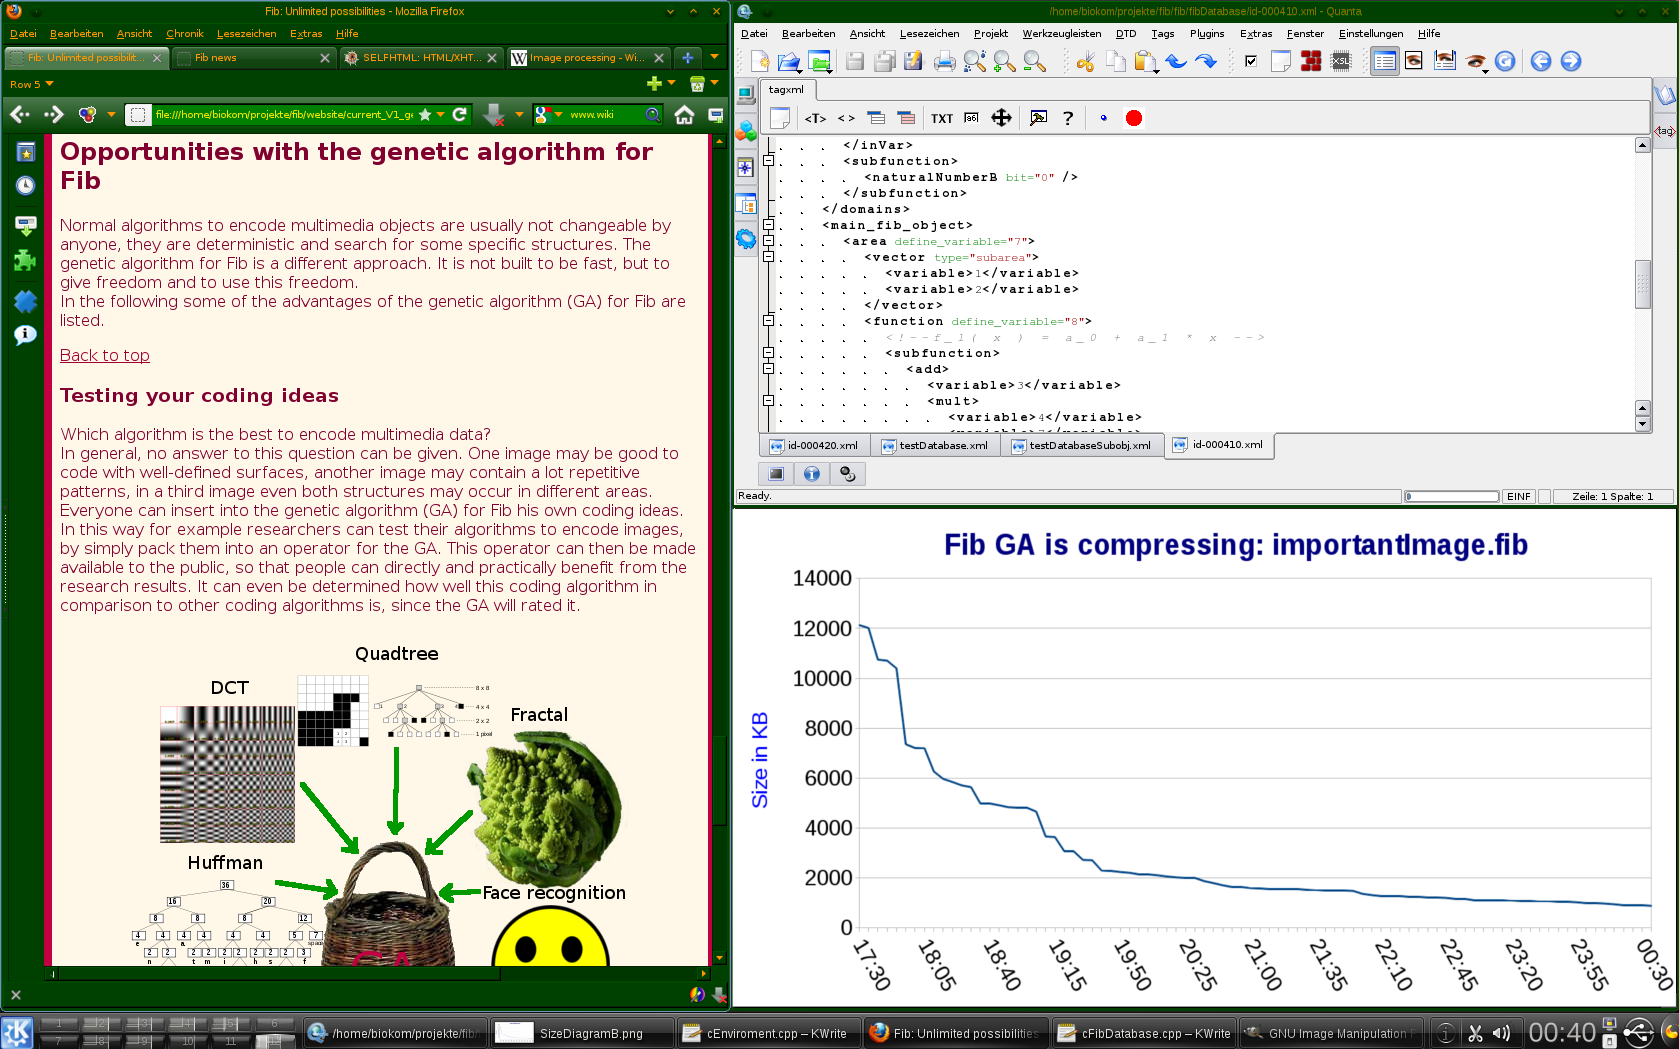Click the red record circle button
Viewport: 1679px width, 1049px height.
(x=1133, y=118)
